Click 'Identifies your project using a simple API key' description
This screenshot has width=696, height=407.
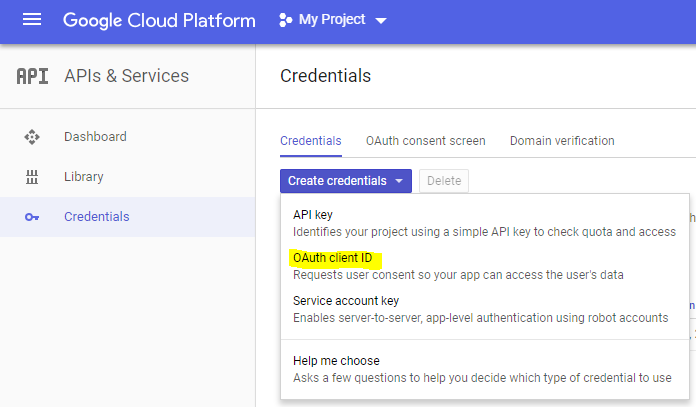tap(484, 232)
